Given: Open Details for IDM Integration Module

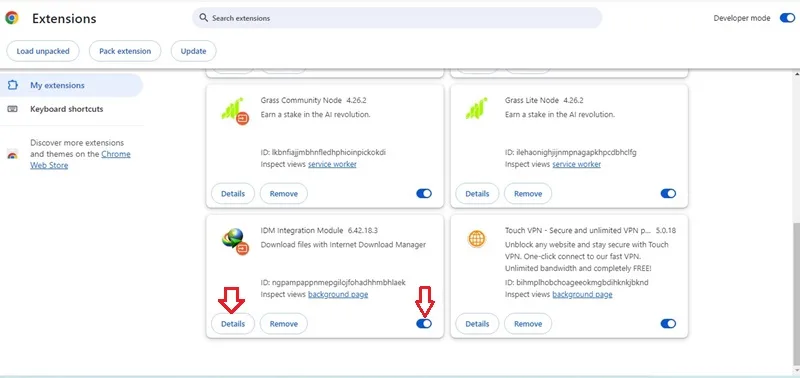Looking at the screenshot, I should point(233,323).
